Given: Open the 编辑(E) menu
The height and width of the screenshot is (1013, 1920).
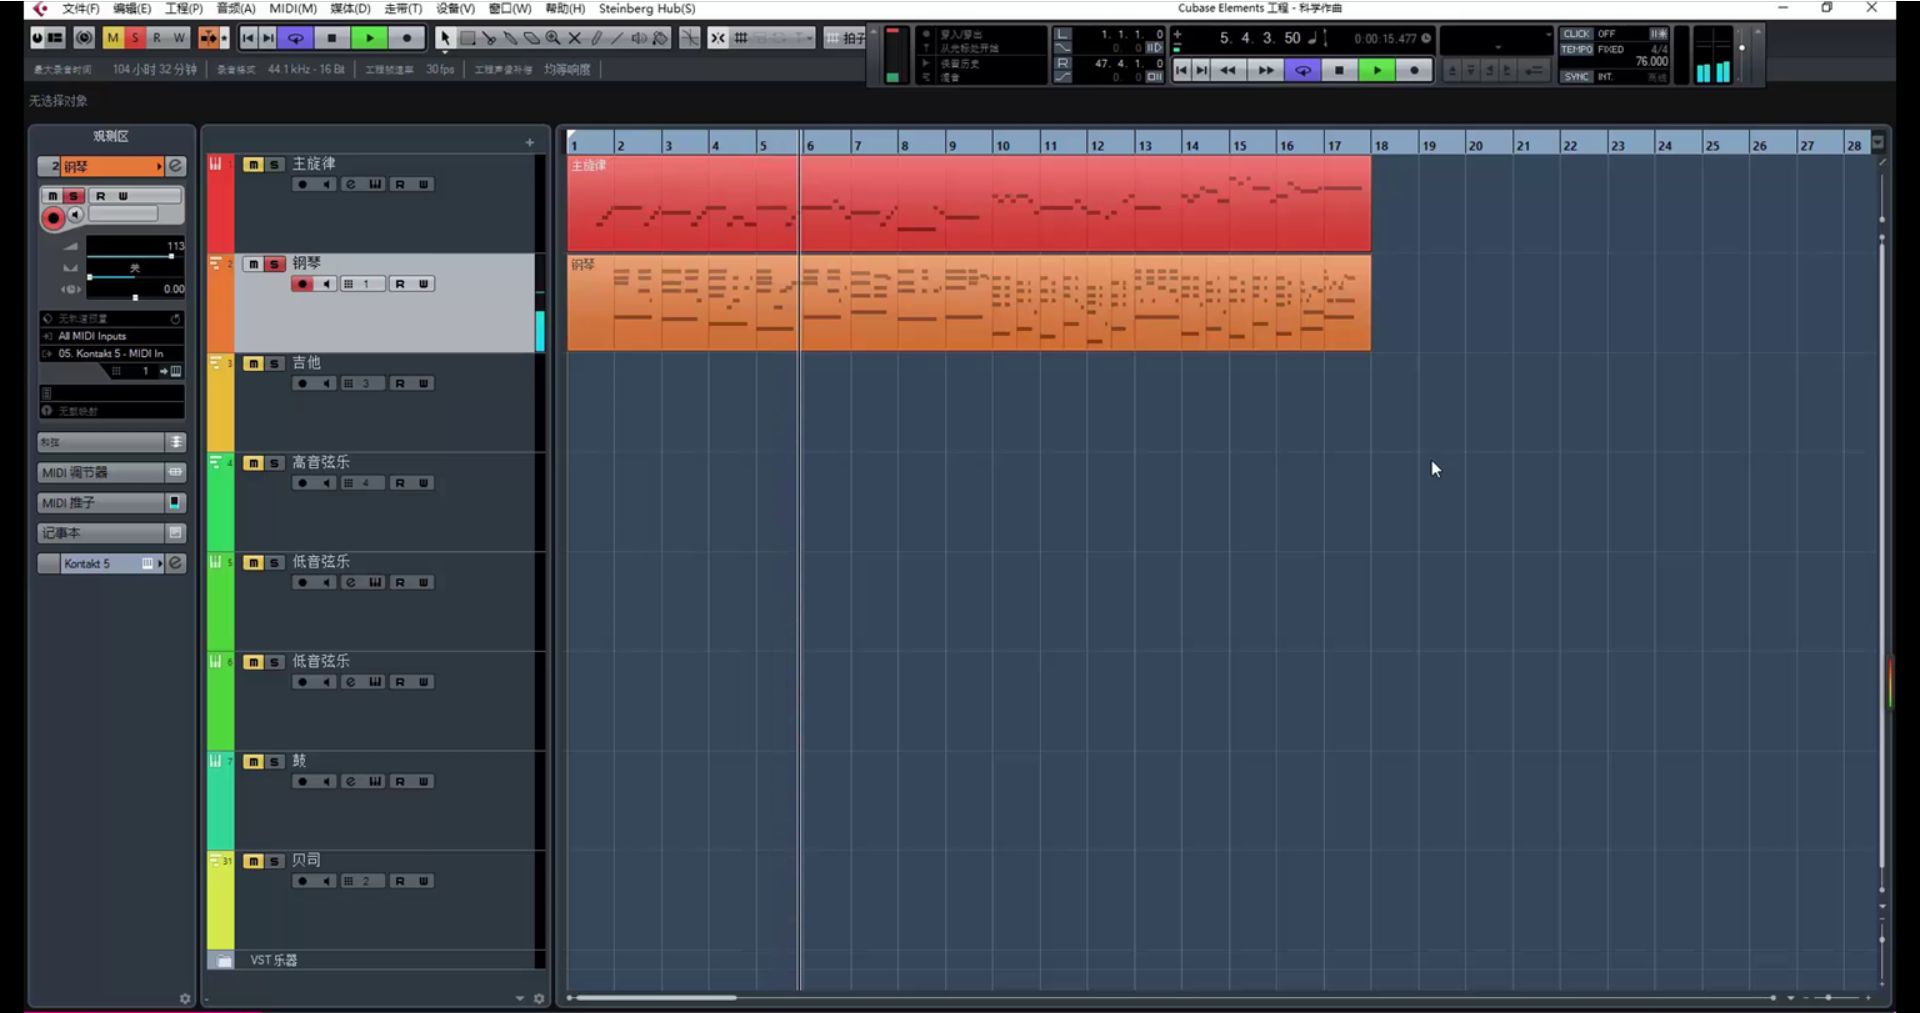Looking at the screenshot, I should click(x=132, y=9).
